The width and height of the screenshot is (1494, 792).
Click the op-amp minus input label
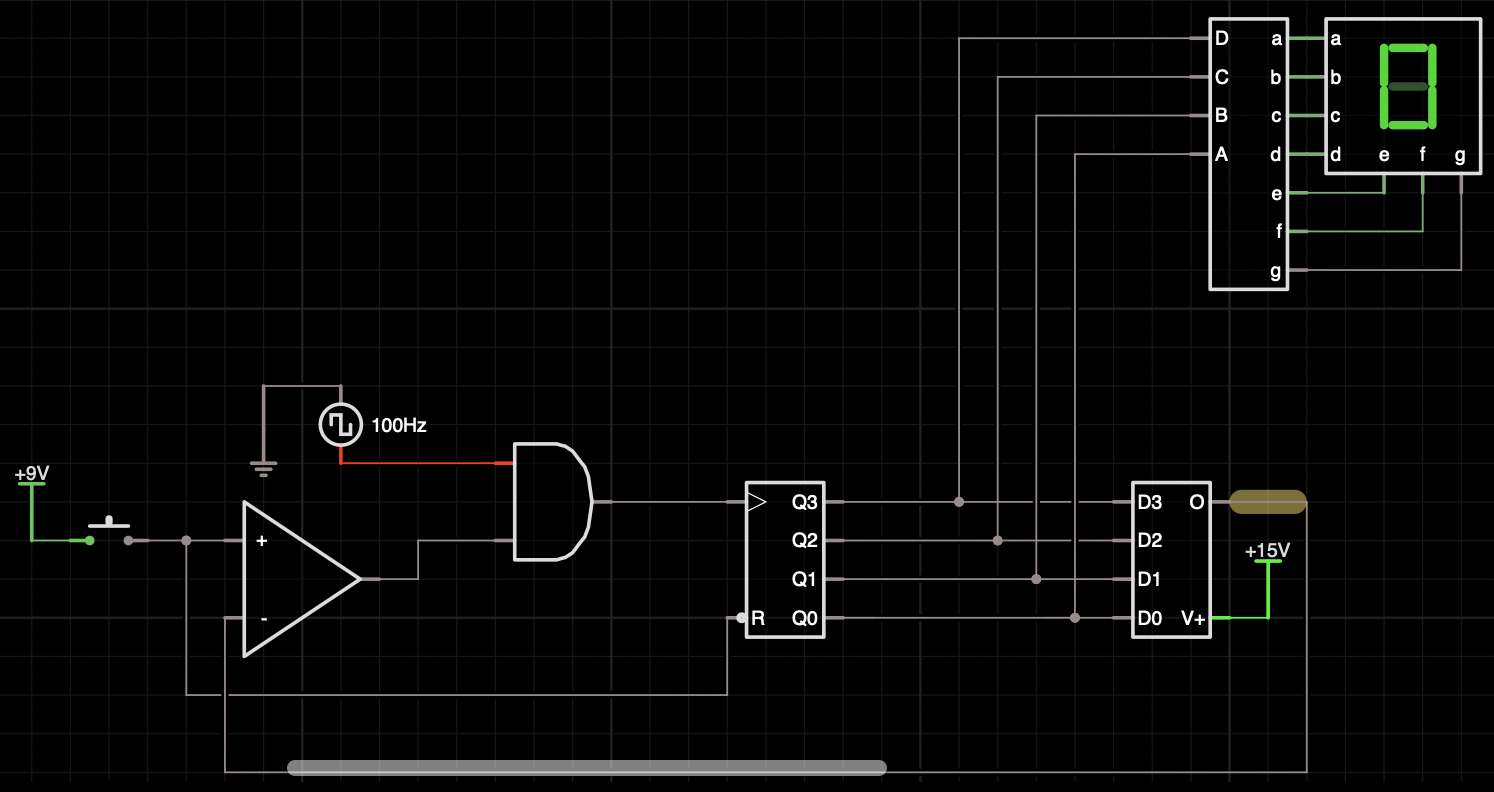263,618
